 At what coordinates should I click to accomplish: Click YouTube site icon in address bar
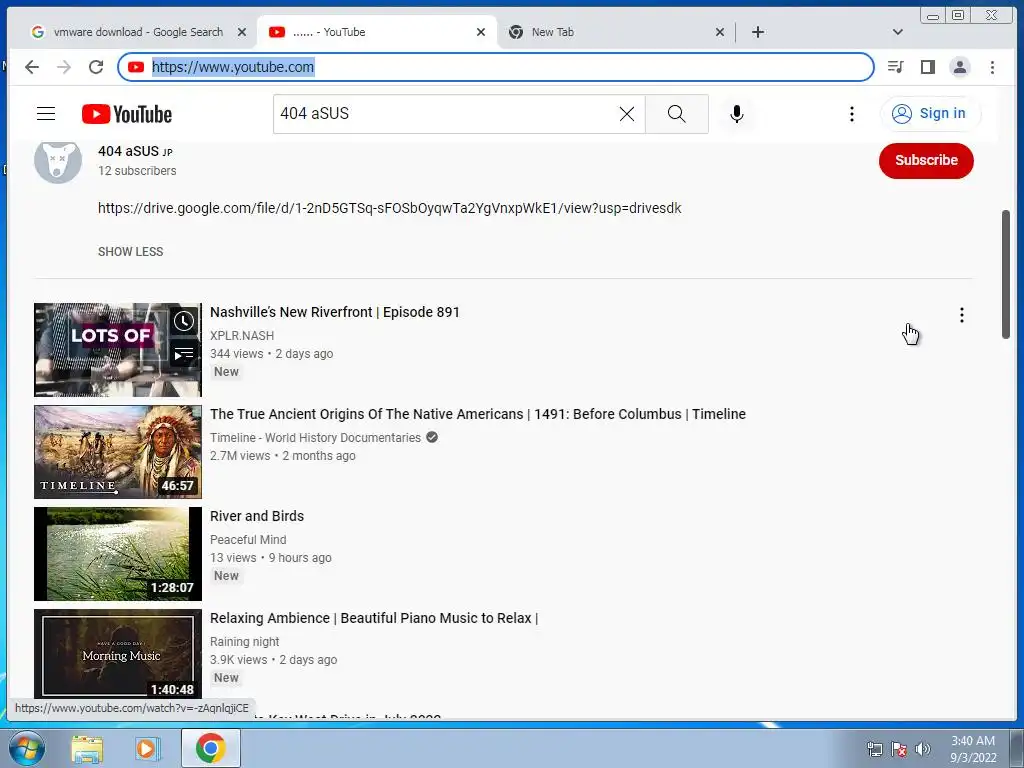click(x=136, y=67)
